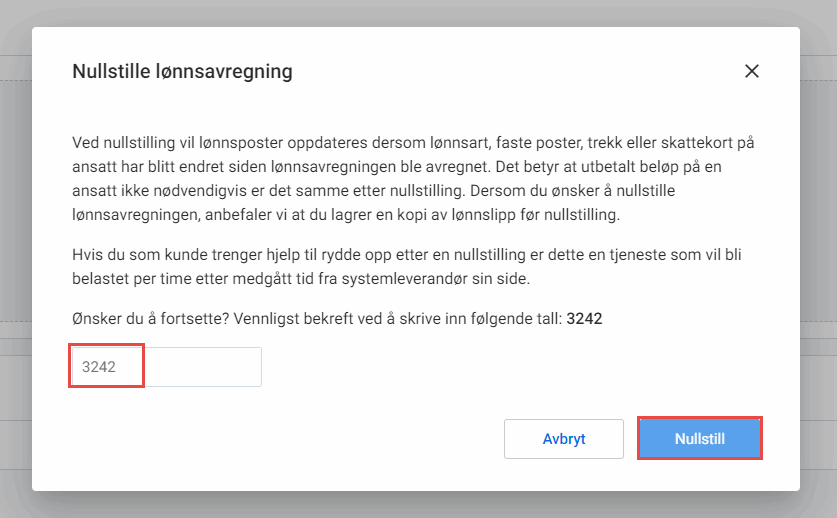Screen dimensions: 837x518
Task: Confirm with the blue Nullstill button
Action: (x=700, y=438)
